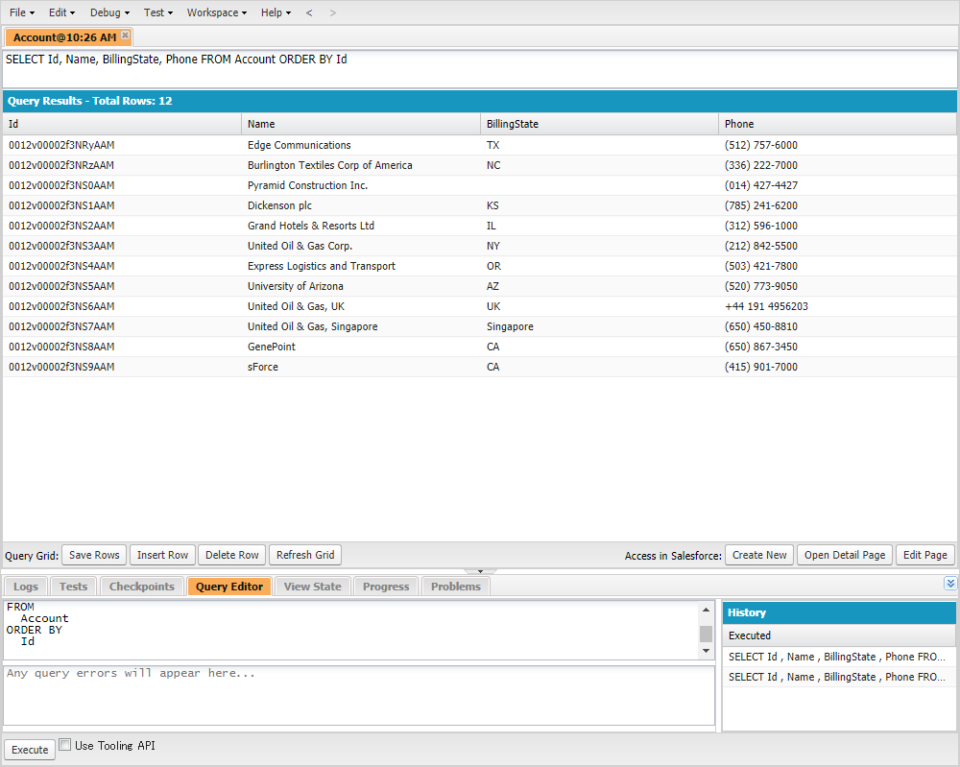Click the Refresh Grid button
Image resolution: width=960 pixels, height=767 pixels.
(x=305, y=555)
